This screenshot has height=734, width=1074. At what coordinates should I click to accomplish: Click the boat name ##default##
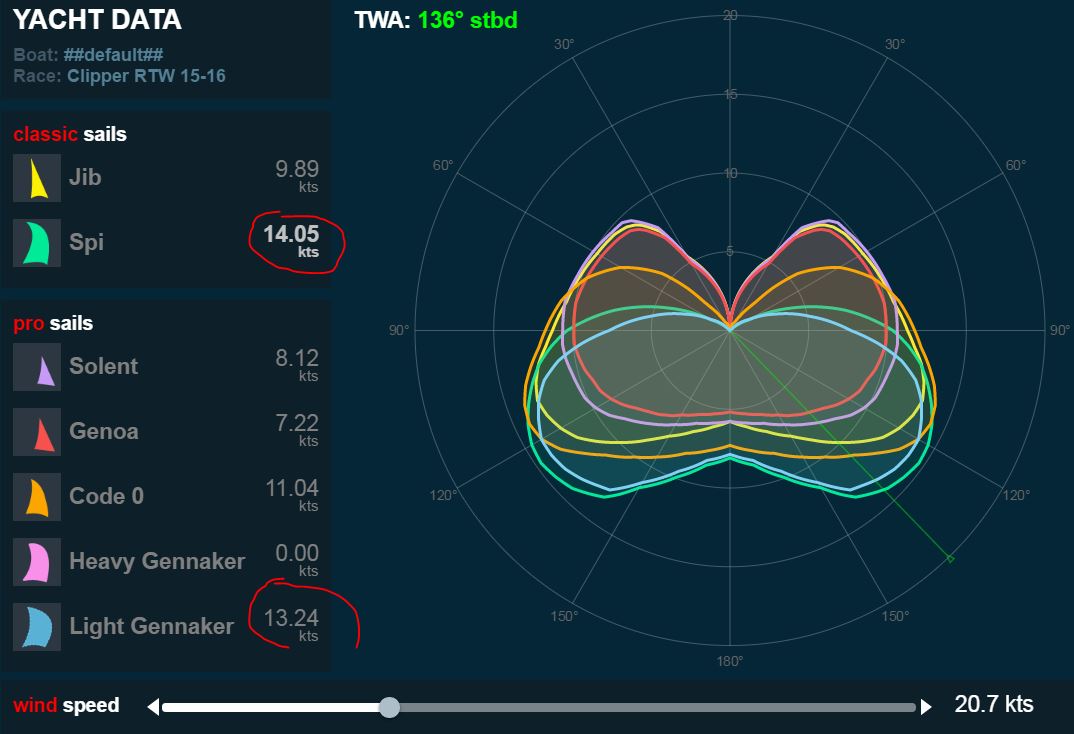[x=114, y=55]
